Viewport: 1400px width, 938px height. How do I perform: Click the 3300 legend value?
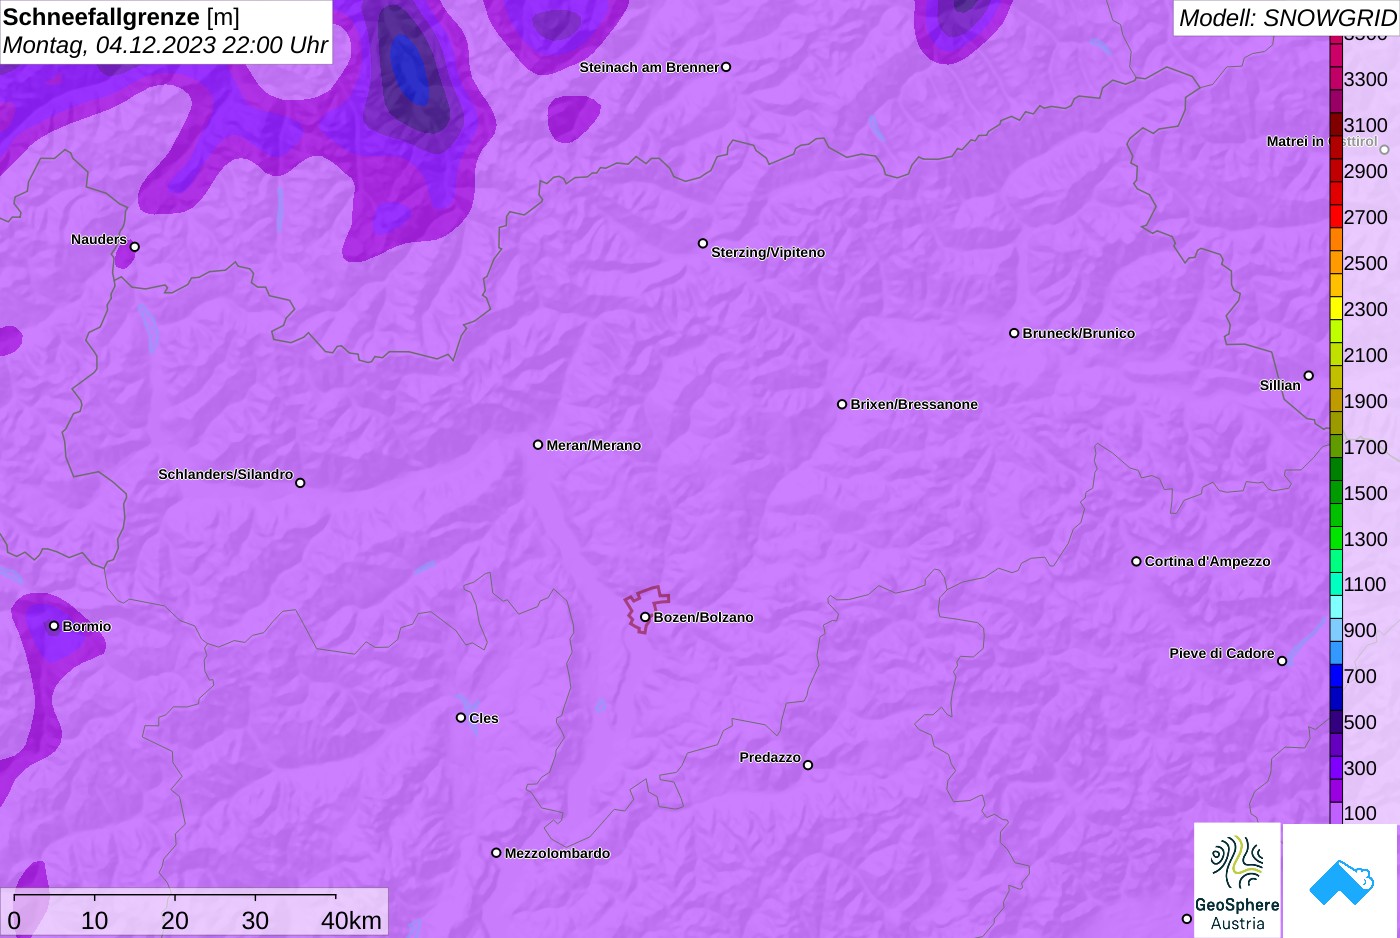1365,79
